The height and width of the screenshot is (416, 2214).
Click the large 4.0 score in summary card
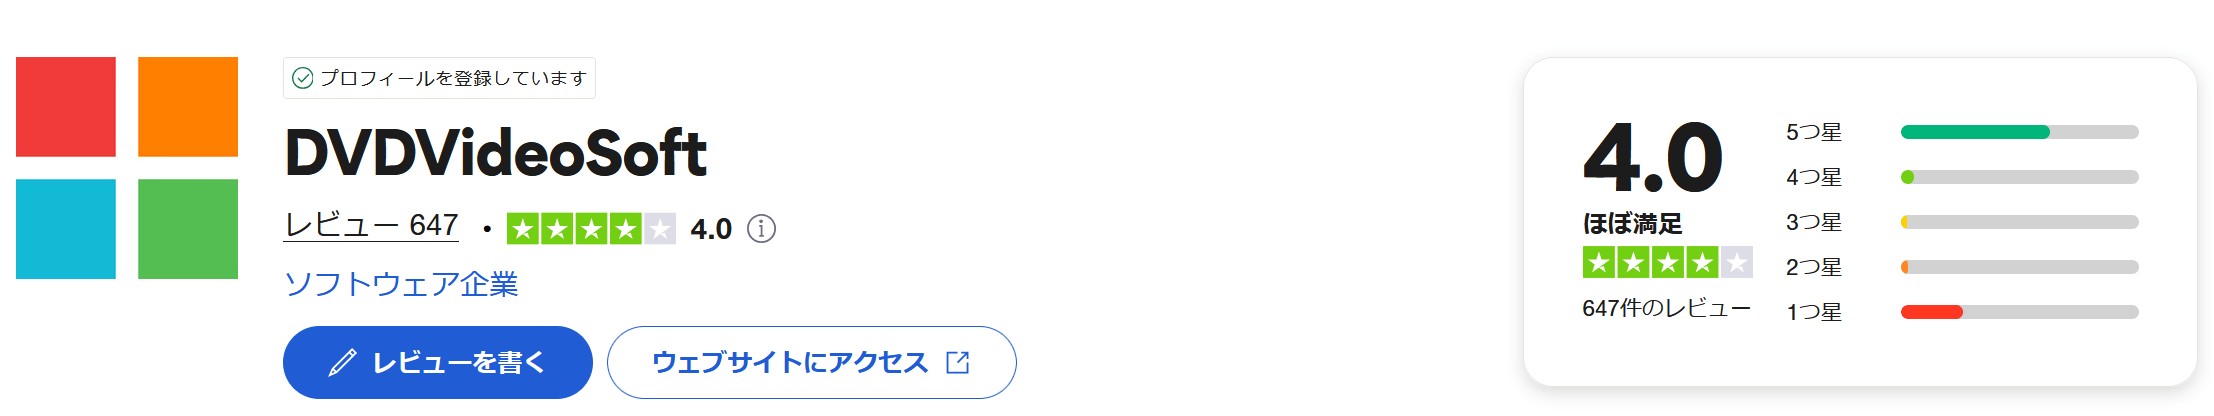(1653, 157)
